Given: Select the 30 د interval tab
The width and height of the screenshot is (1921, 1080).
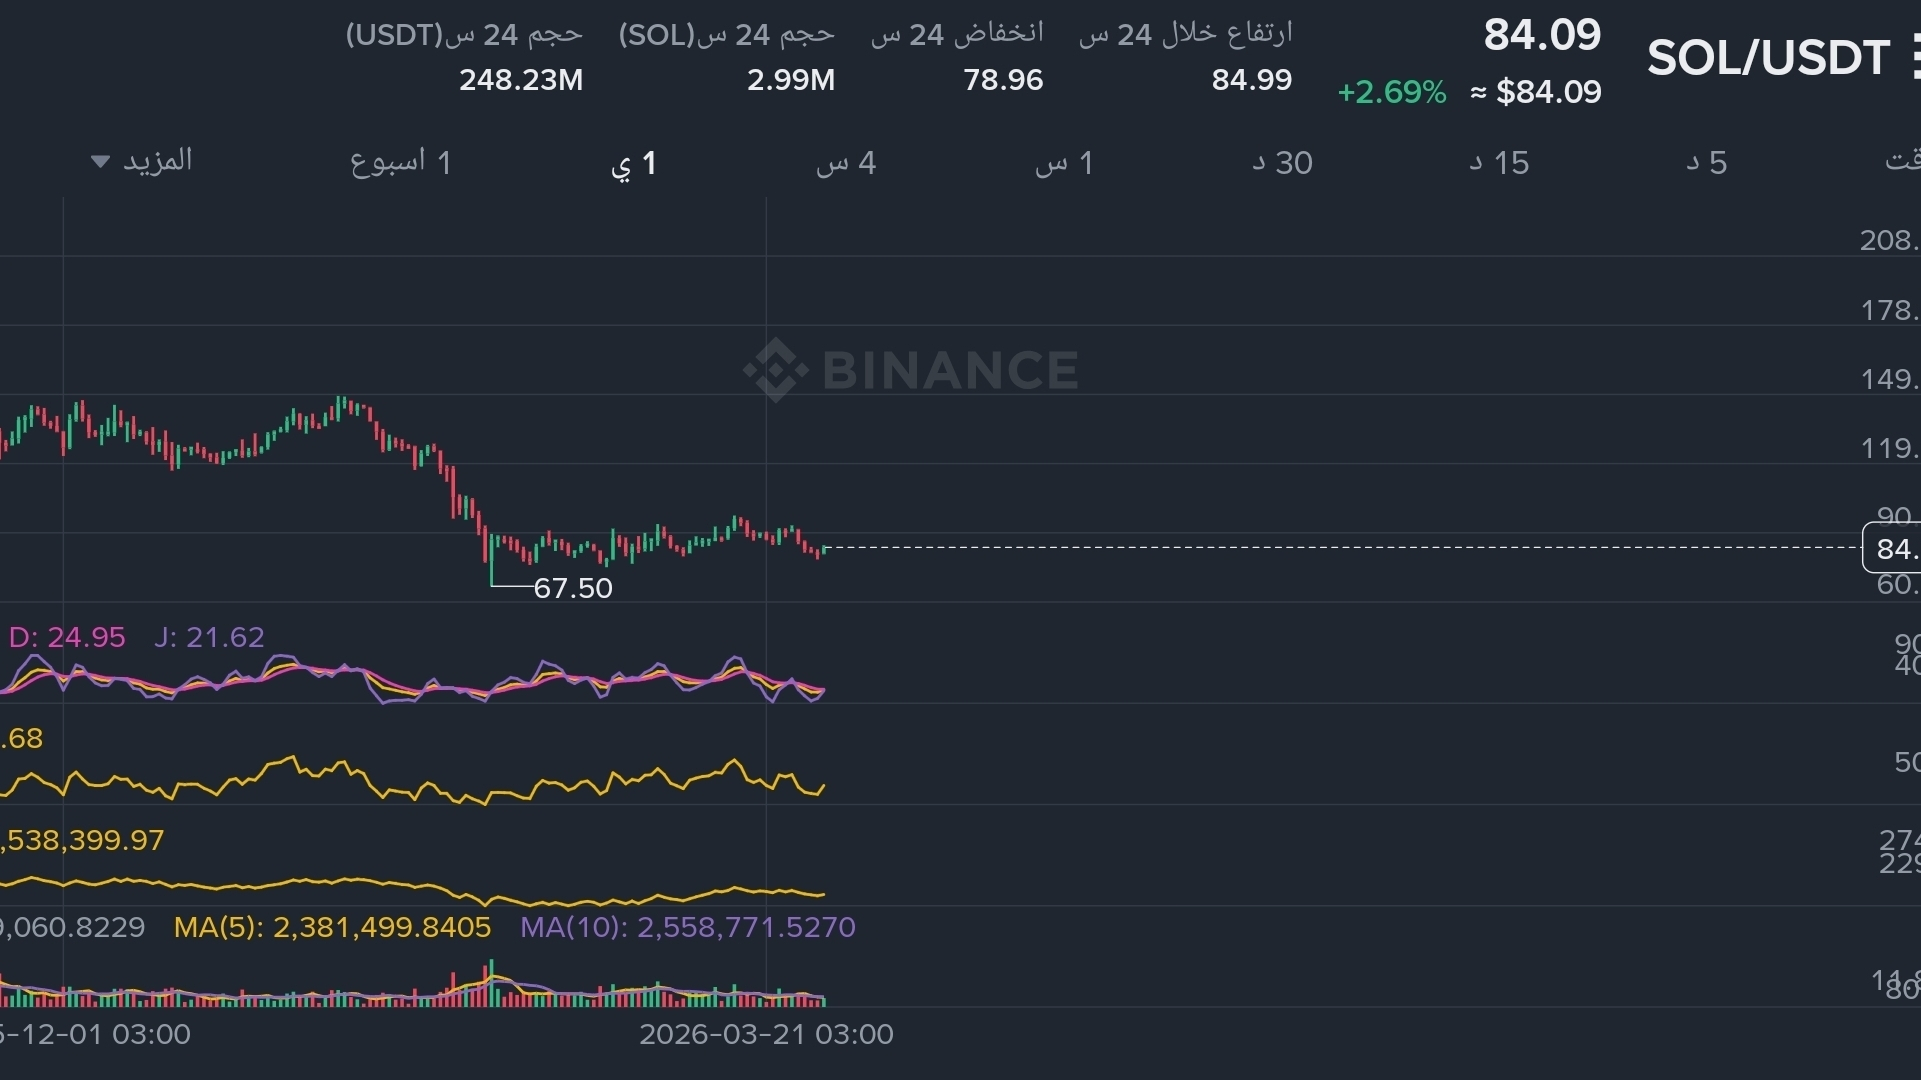Looking at the screenshot, I should click(1282, 163).
